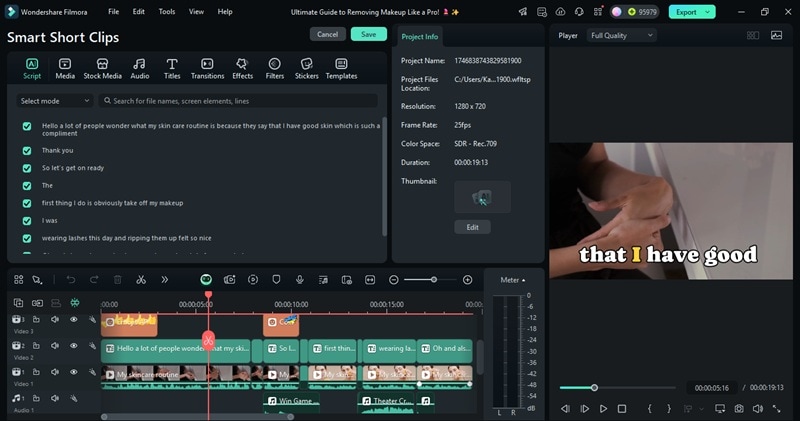Open the Stock Media tab
Viewport: 800px width, 421px height.
(103, 68)
